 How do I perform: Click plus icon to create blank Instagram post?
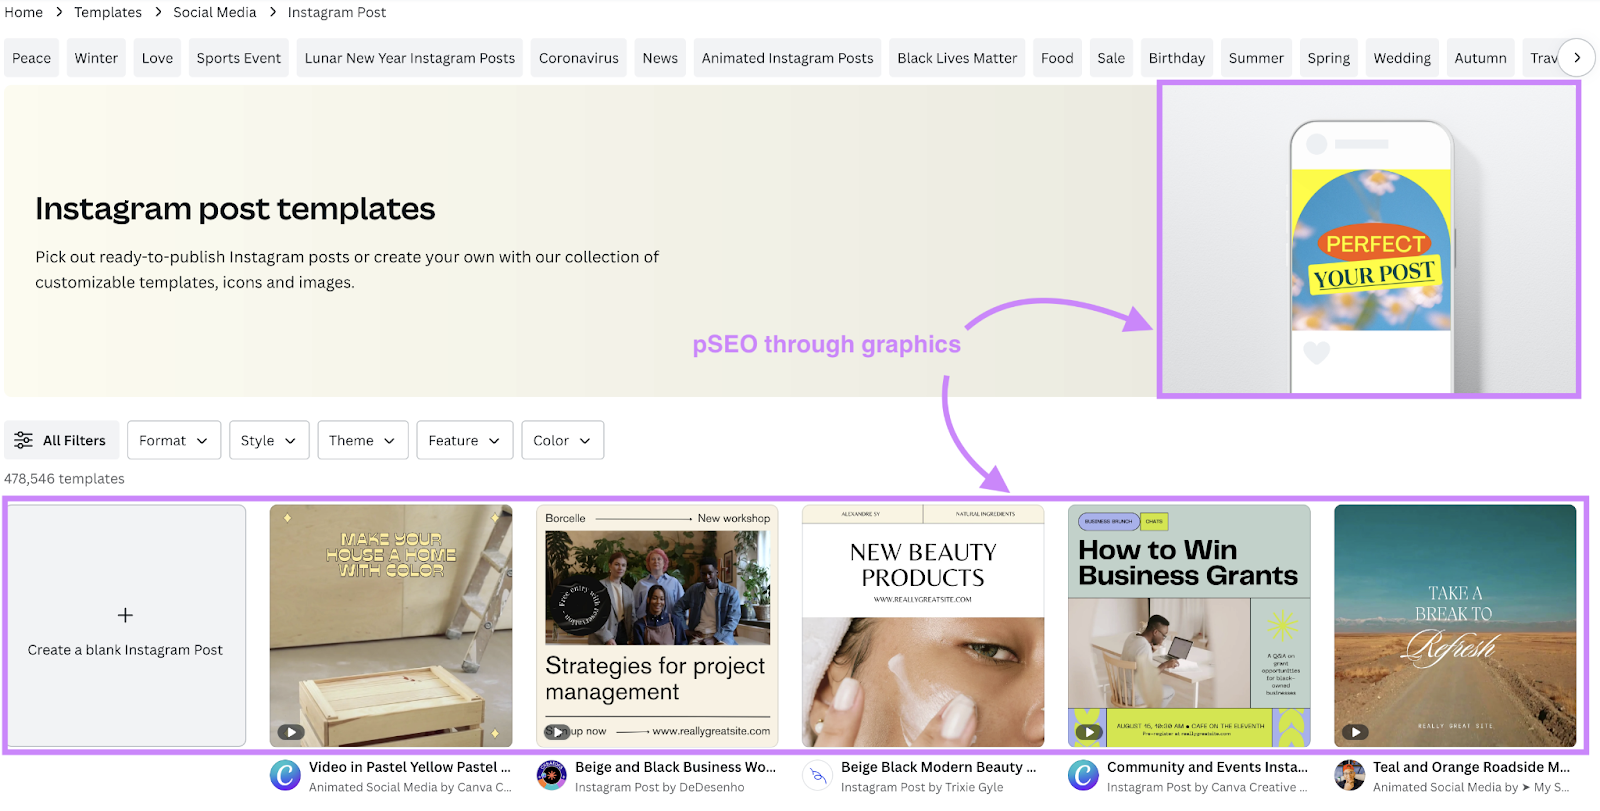(x=125, y=615)
